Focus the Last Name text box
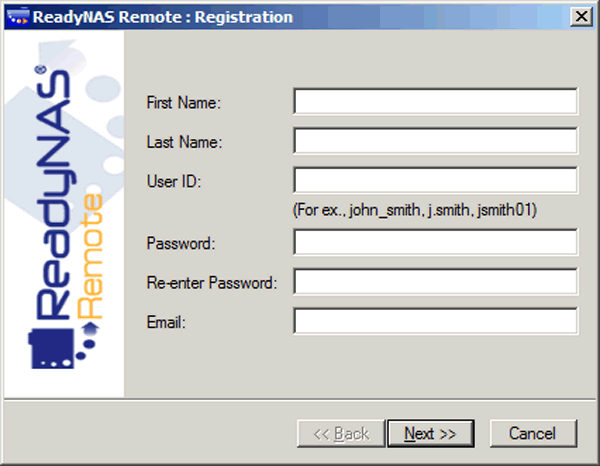This screenshot has width=600, height=466. click(435, 141)
